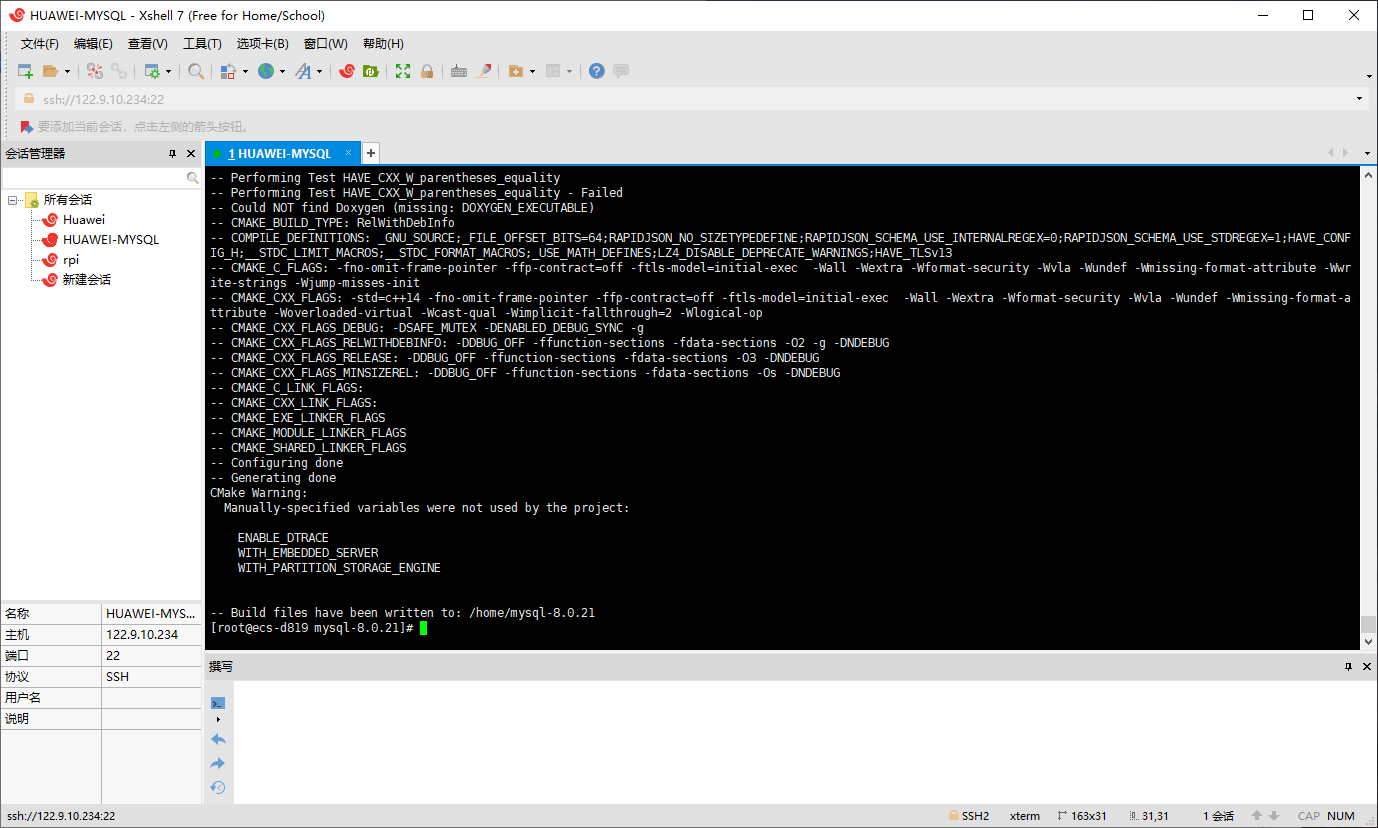Close the 会话管理器 panel
The image size is (1378, 828).
[191, 154]
